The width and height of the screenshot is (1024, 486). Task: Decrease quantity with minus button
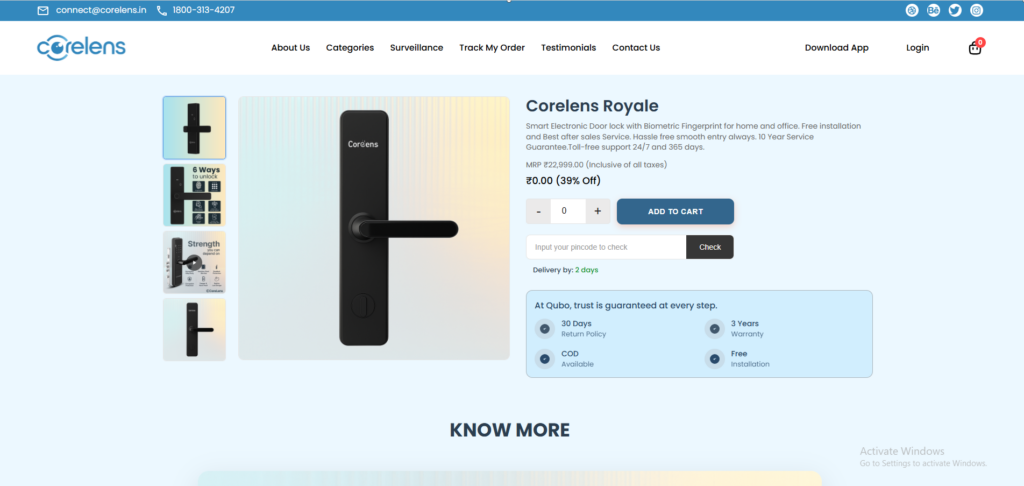(x=538, y=211)
